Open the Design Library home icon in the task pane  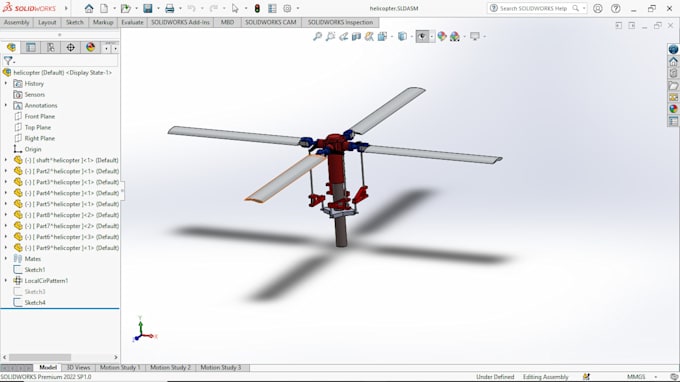pos(673,61)
